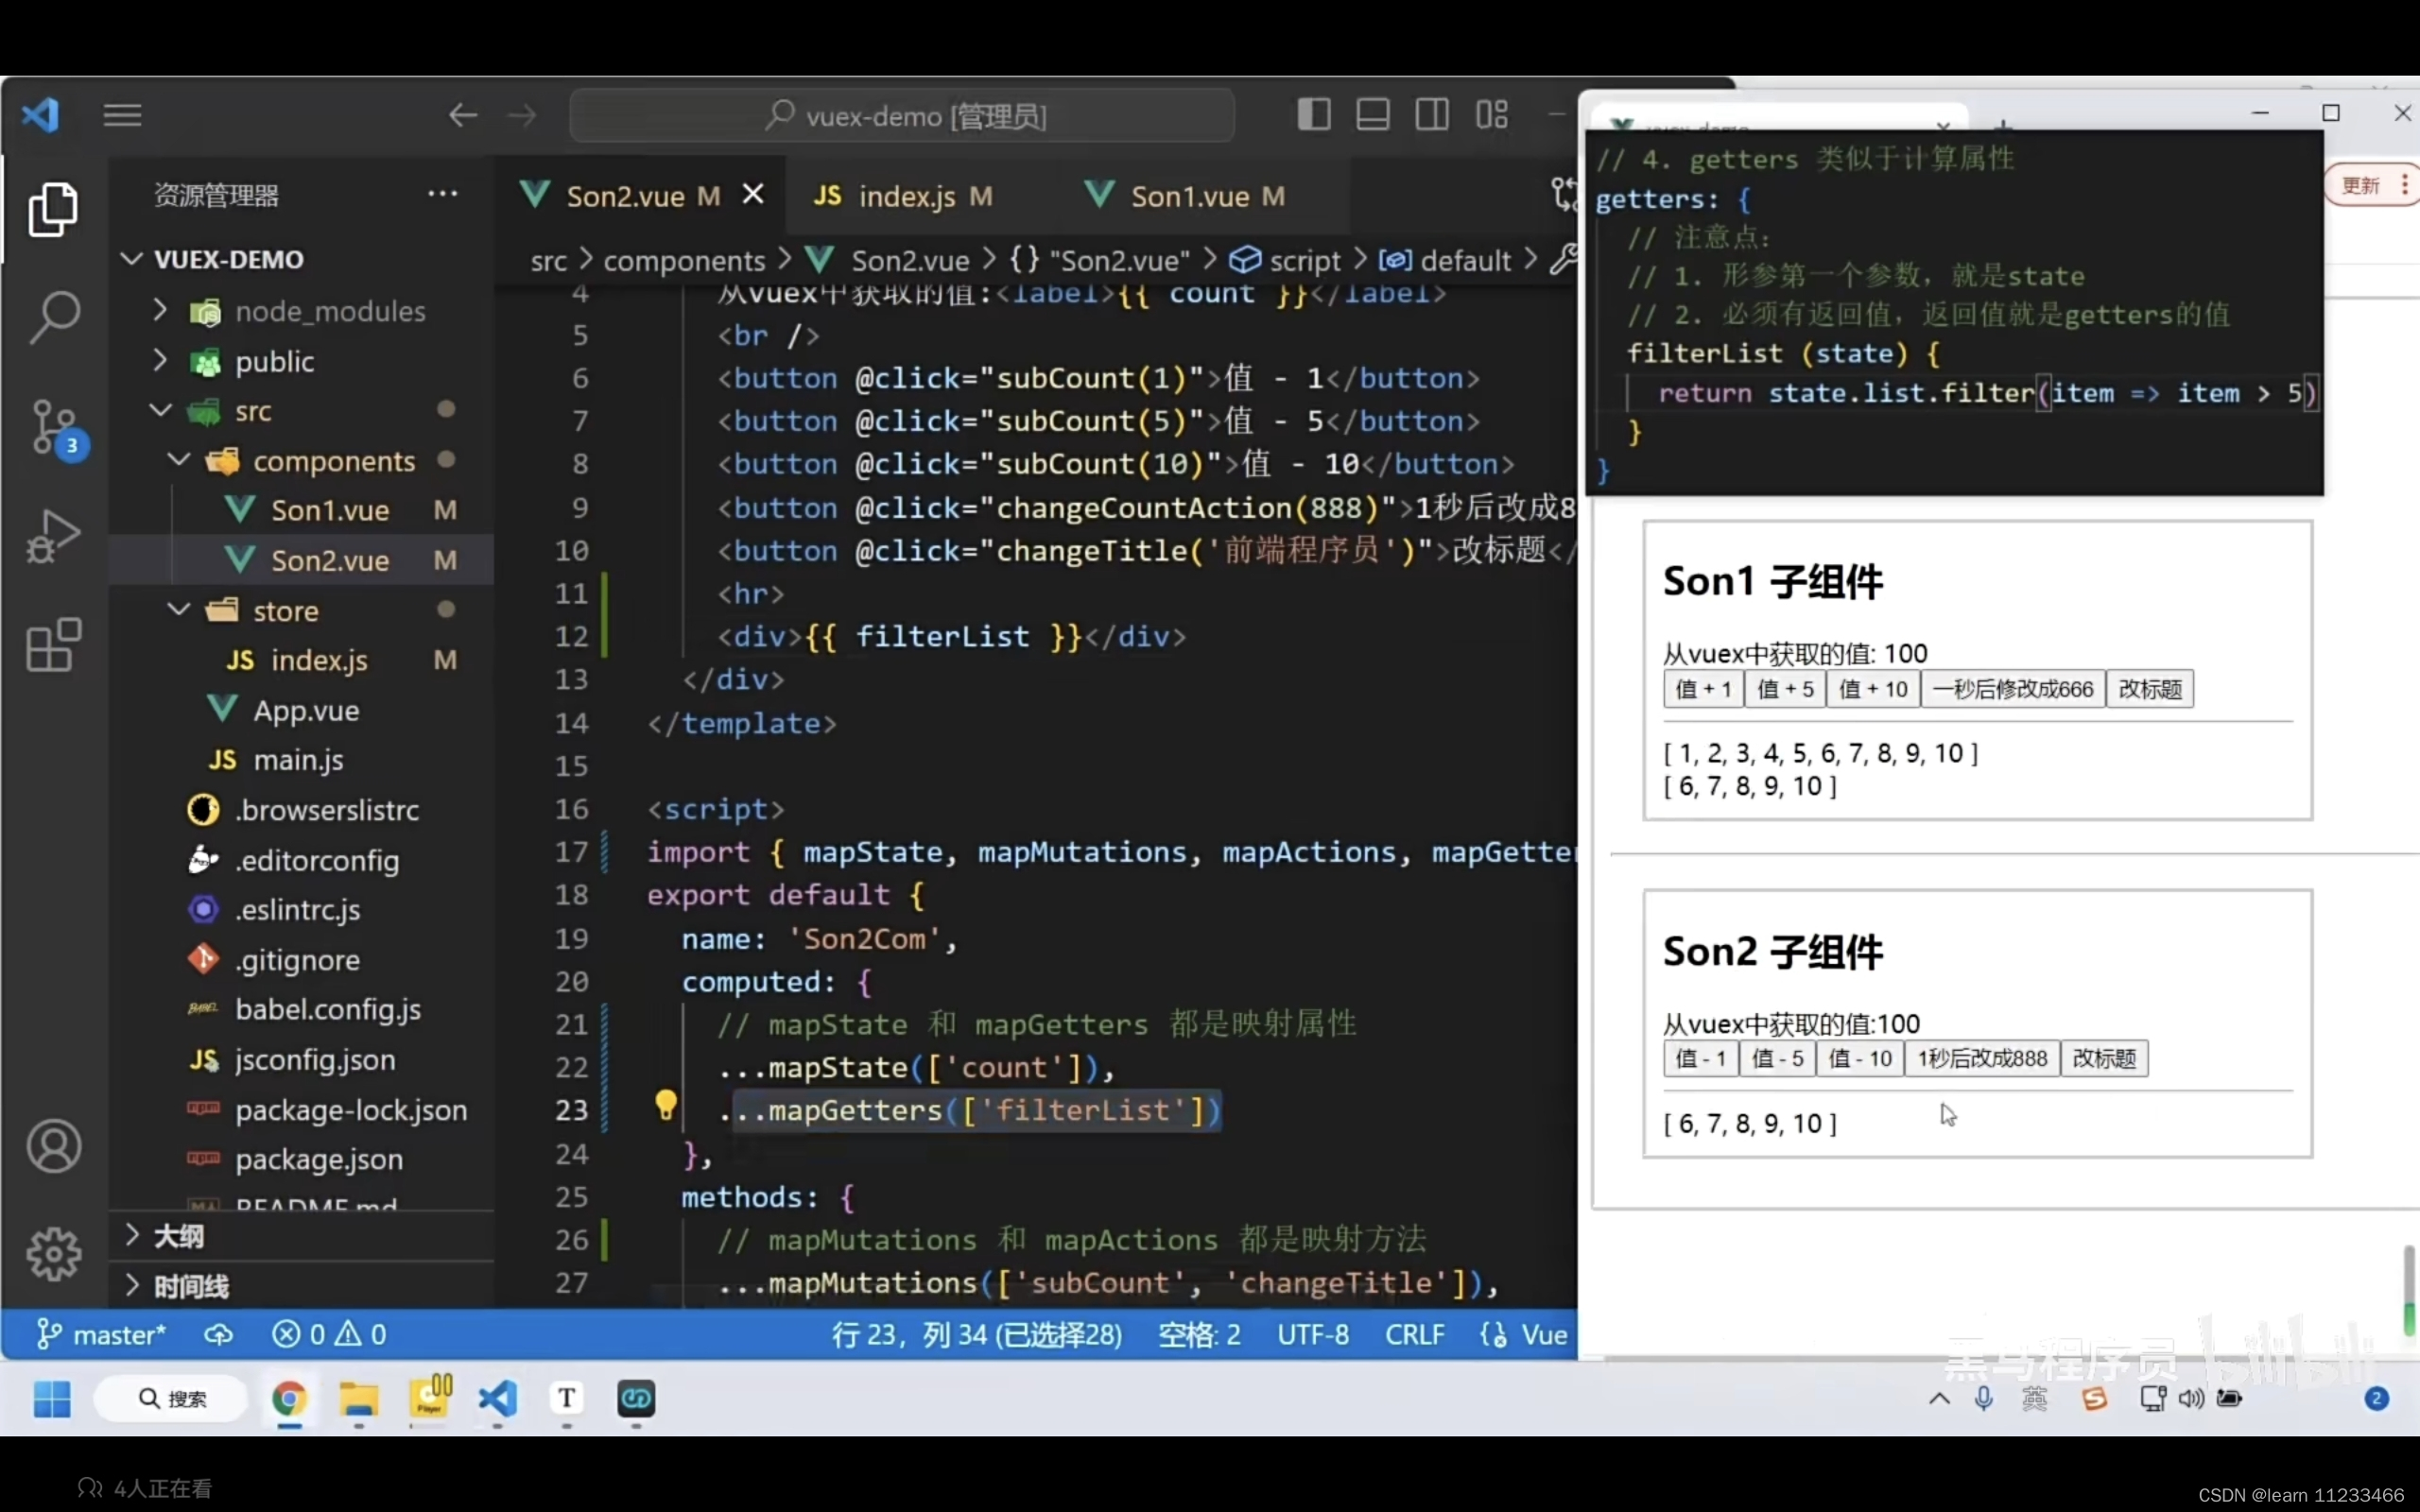Expand the 大纲 outline section
Viewport: 2420px width, 1512px height.
[179, 1236]
